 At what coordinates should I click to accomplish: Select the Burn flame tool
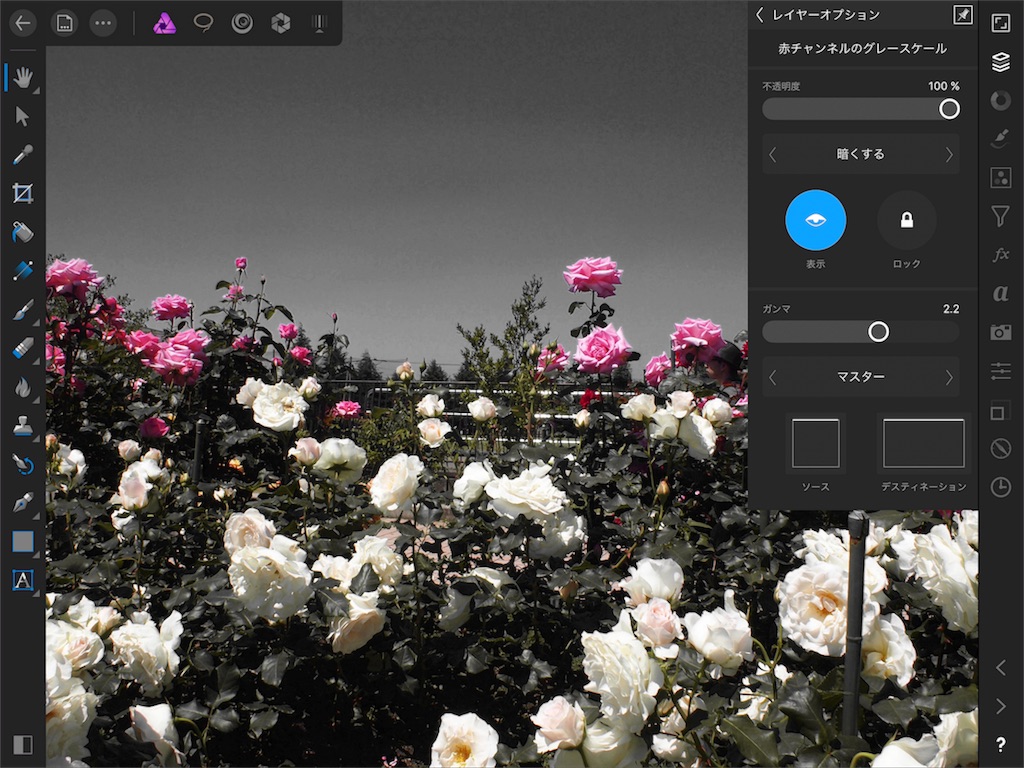point(23,387)
